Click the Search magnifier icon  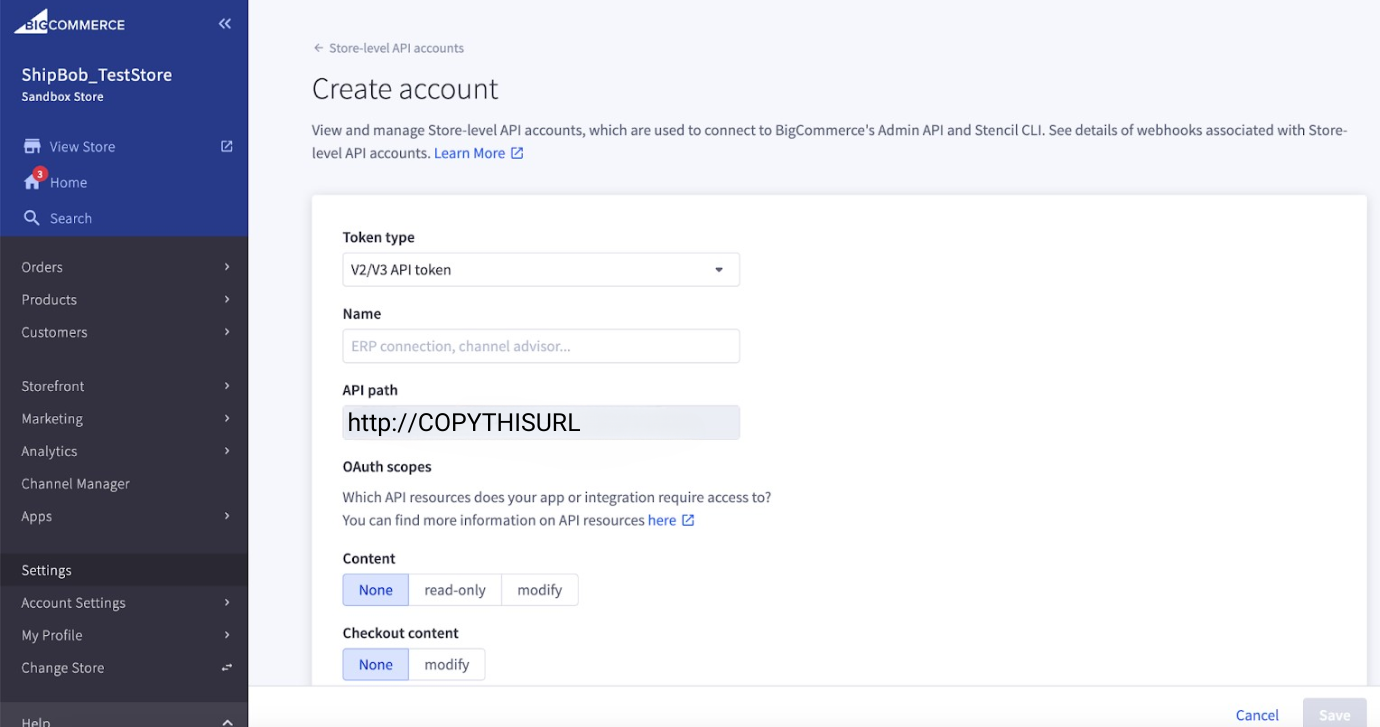(31, 218)
